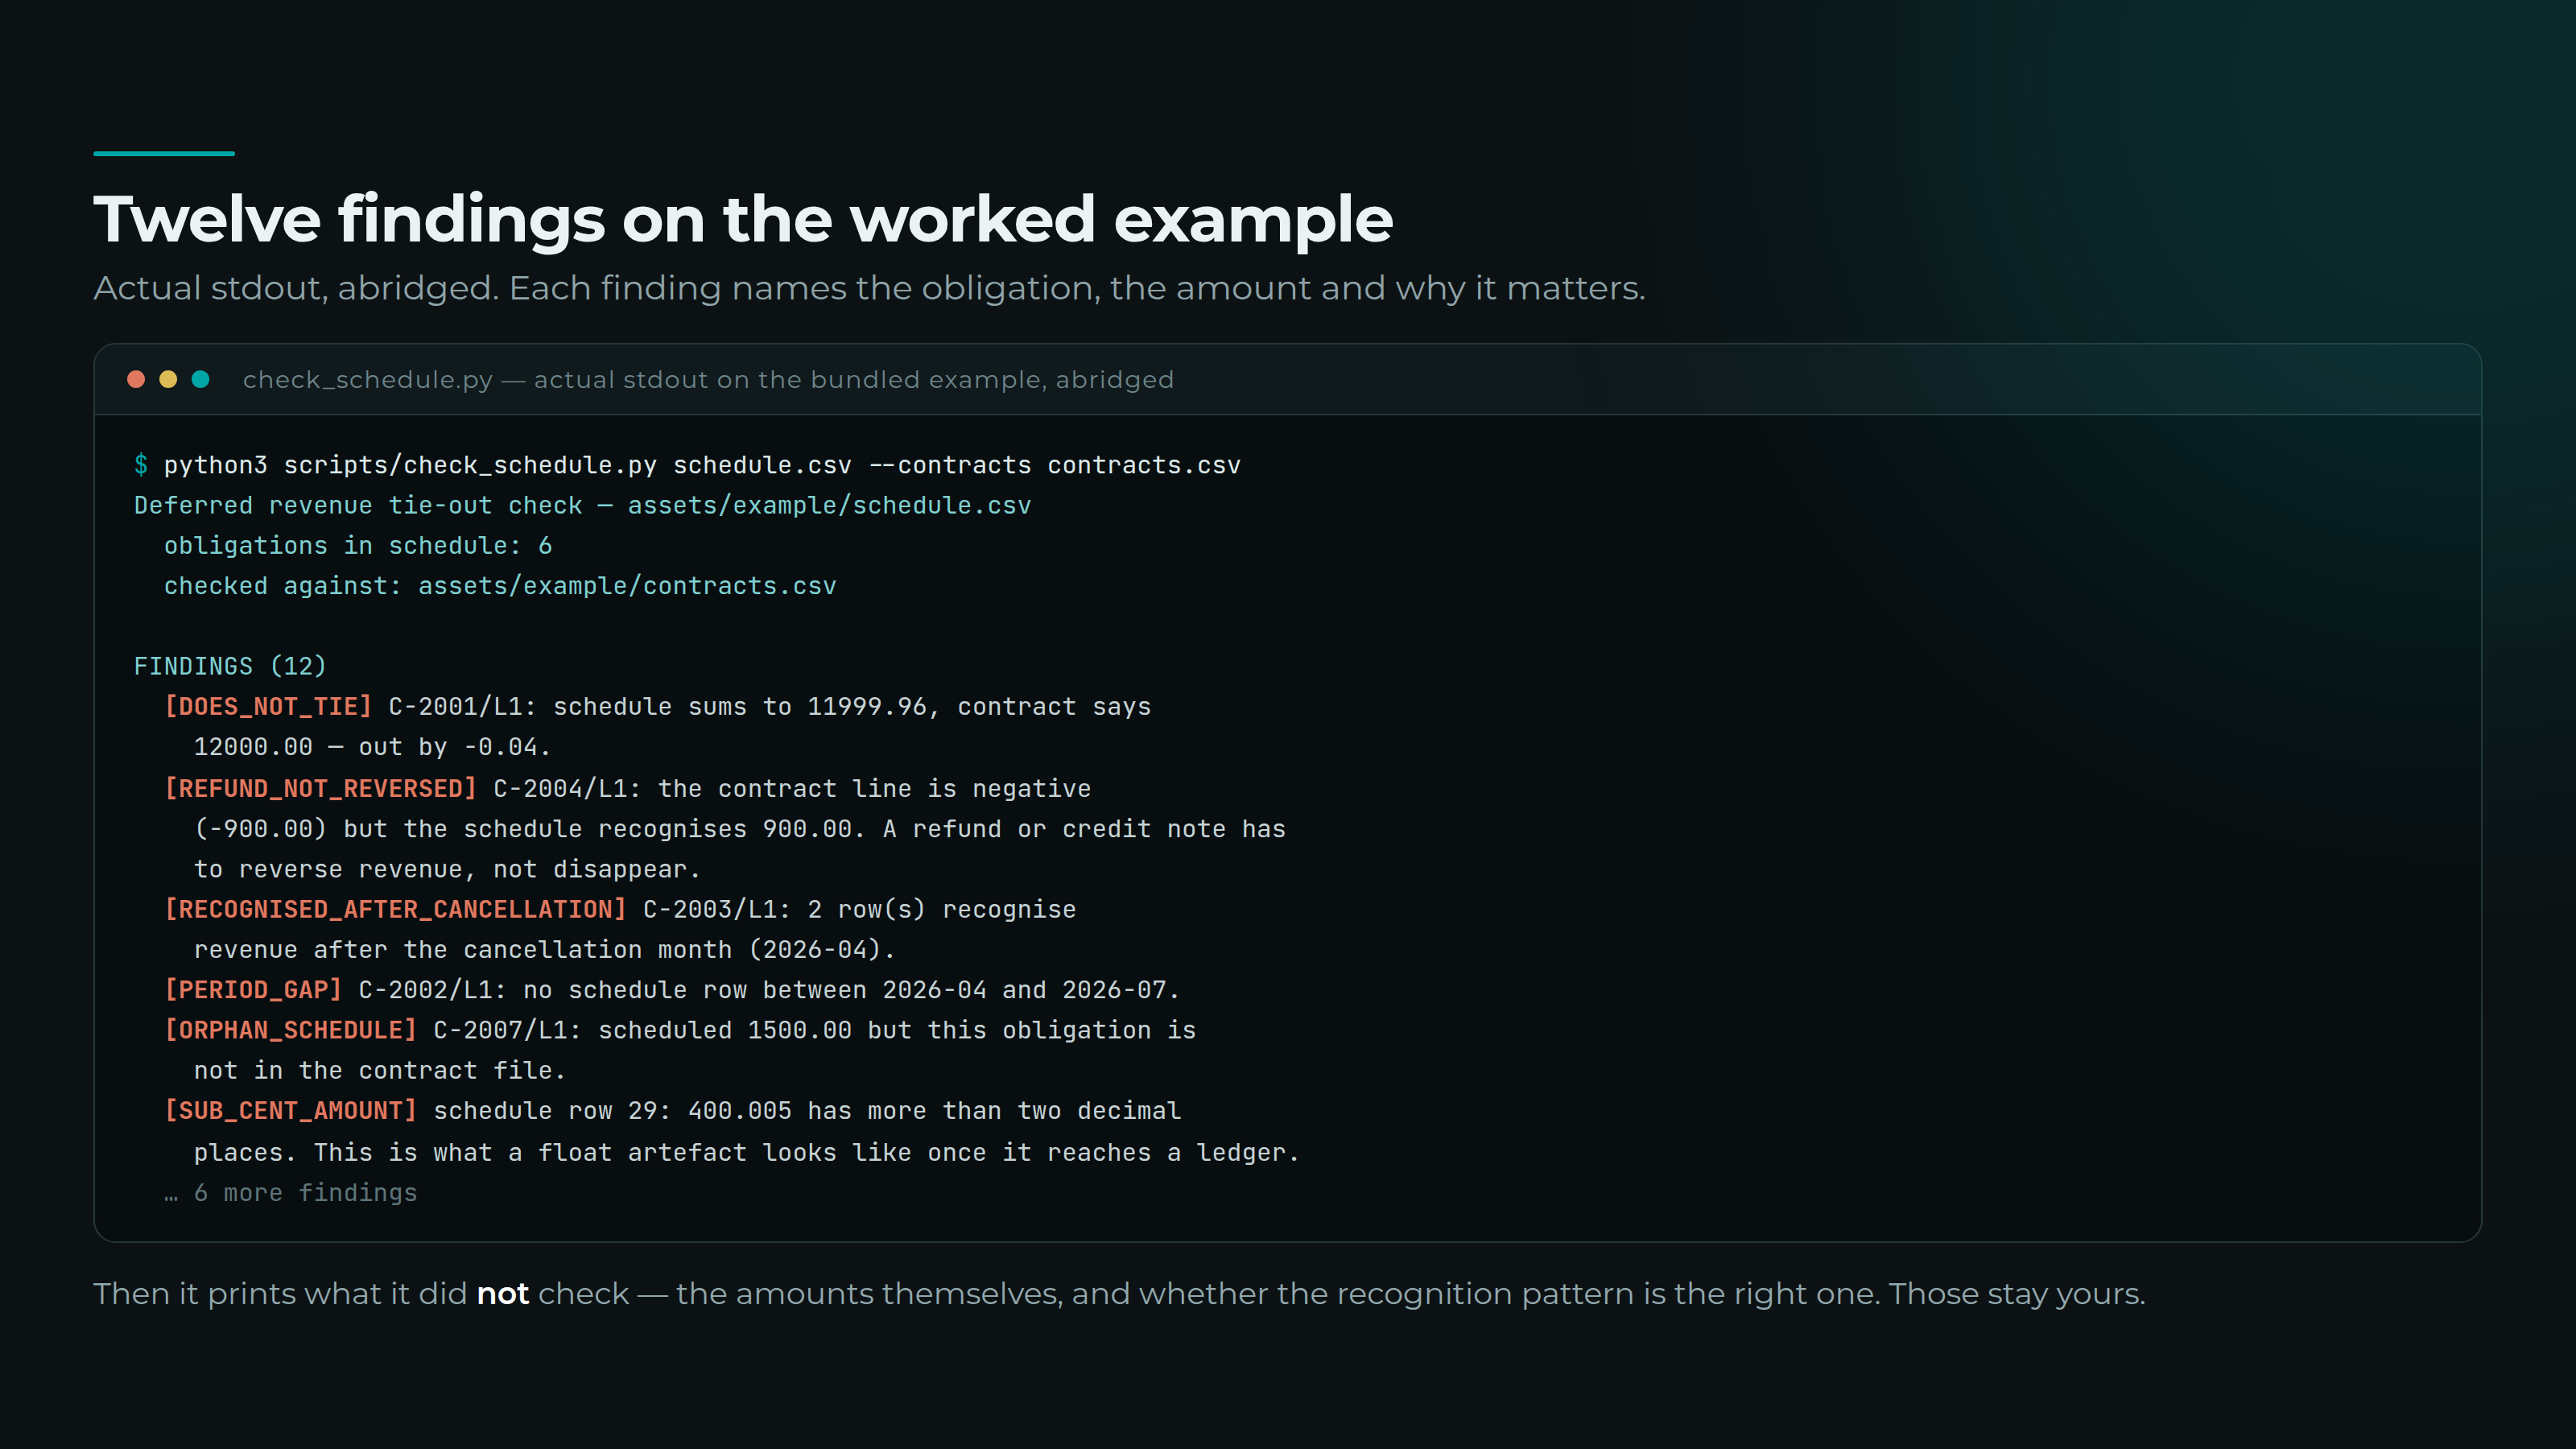Click 'C-2007/L1: scheduled 1500.00' text
The height and width of the screenshot is (1449, 2576).
642,1030
